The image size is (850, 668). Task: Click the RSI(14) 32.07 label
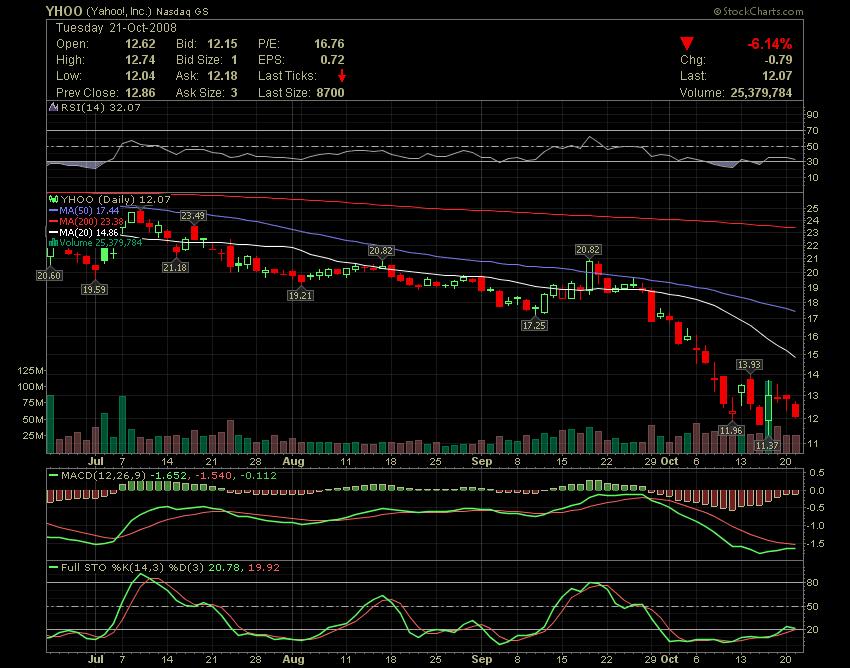(x=100, y=107)
